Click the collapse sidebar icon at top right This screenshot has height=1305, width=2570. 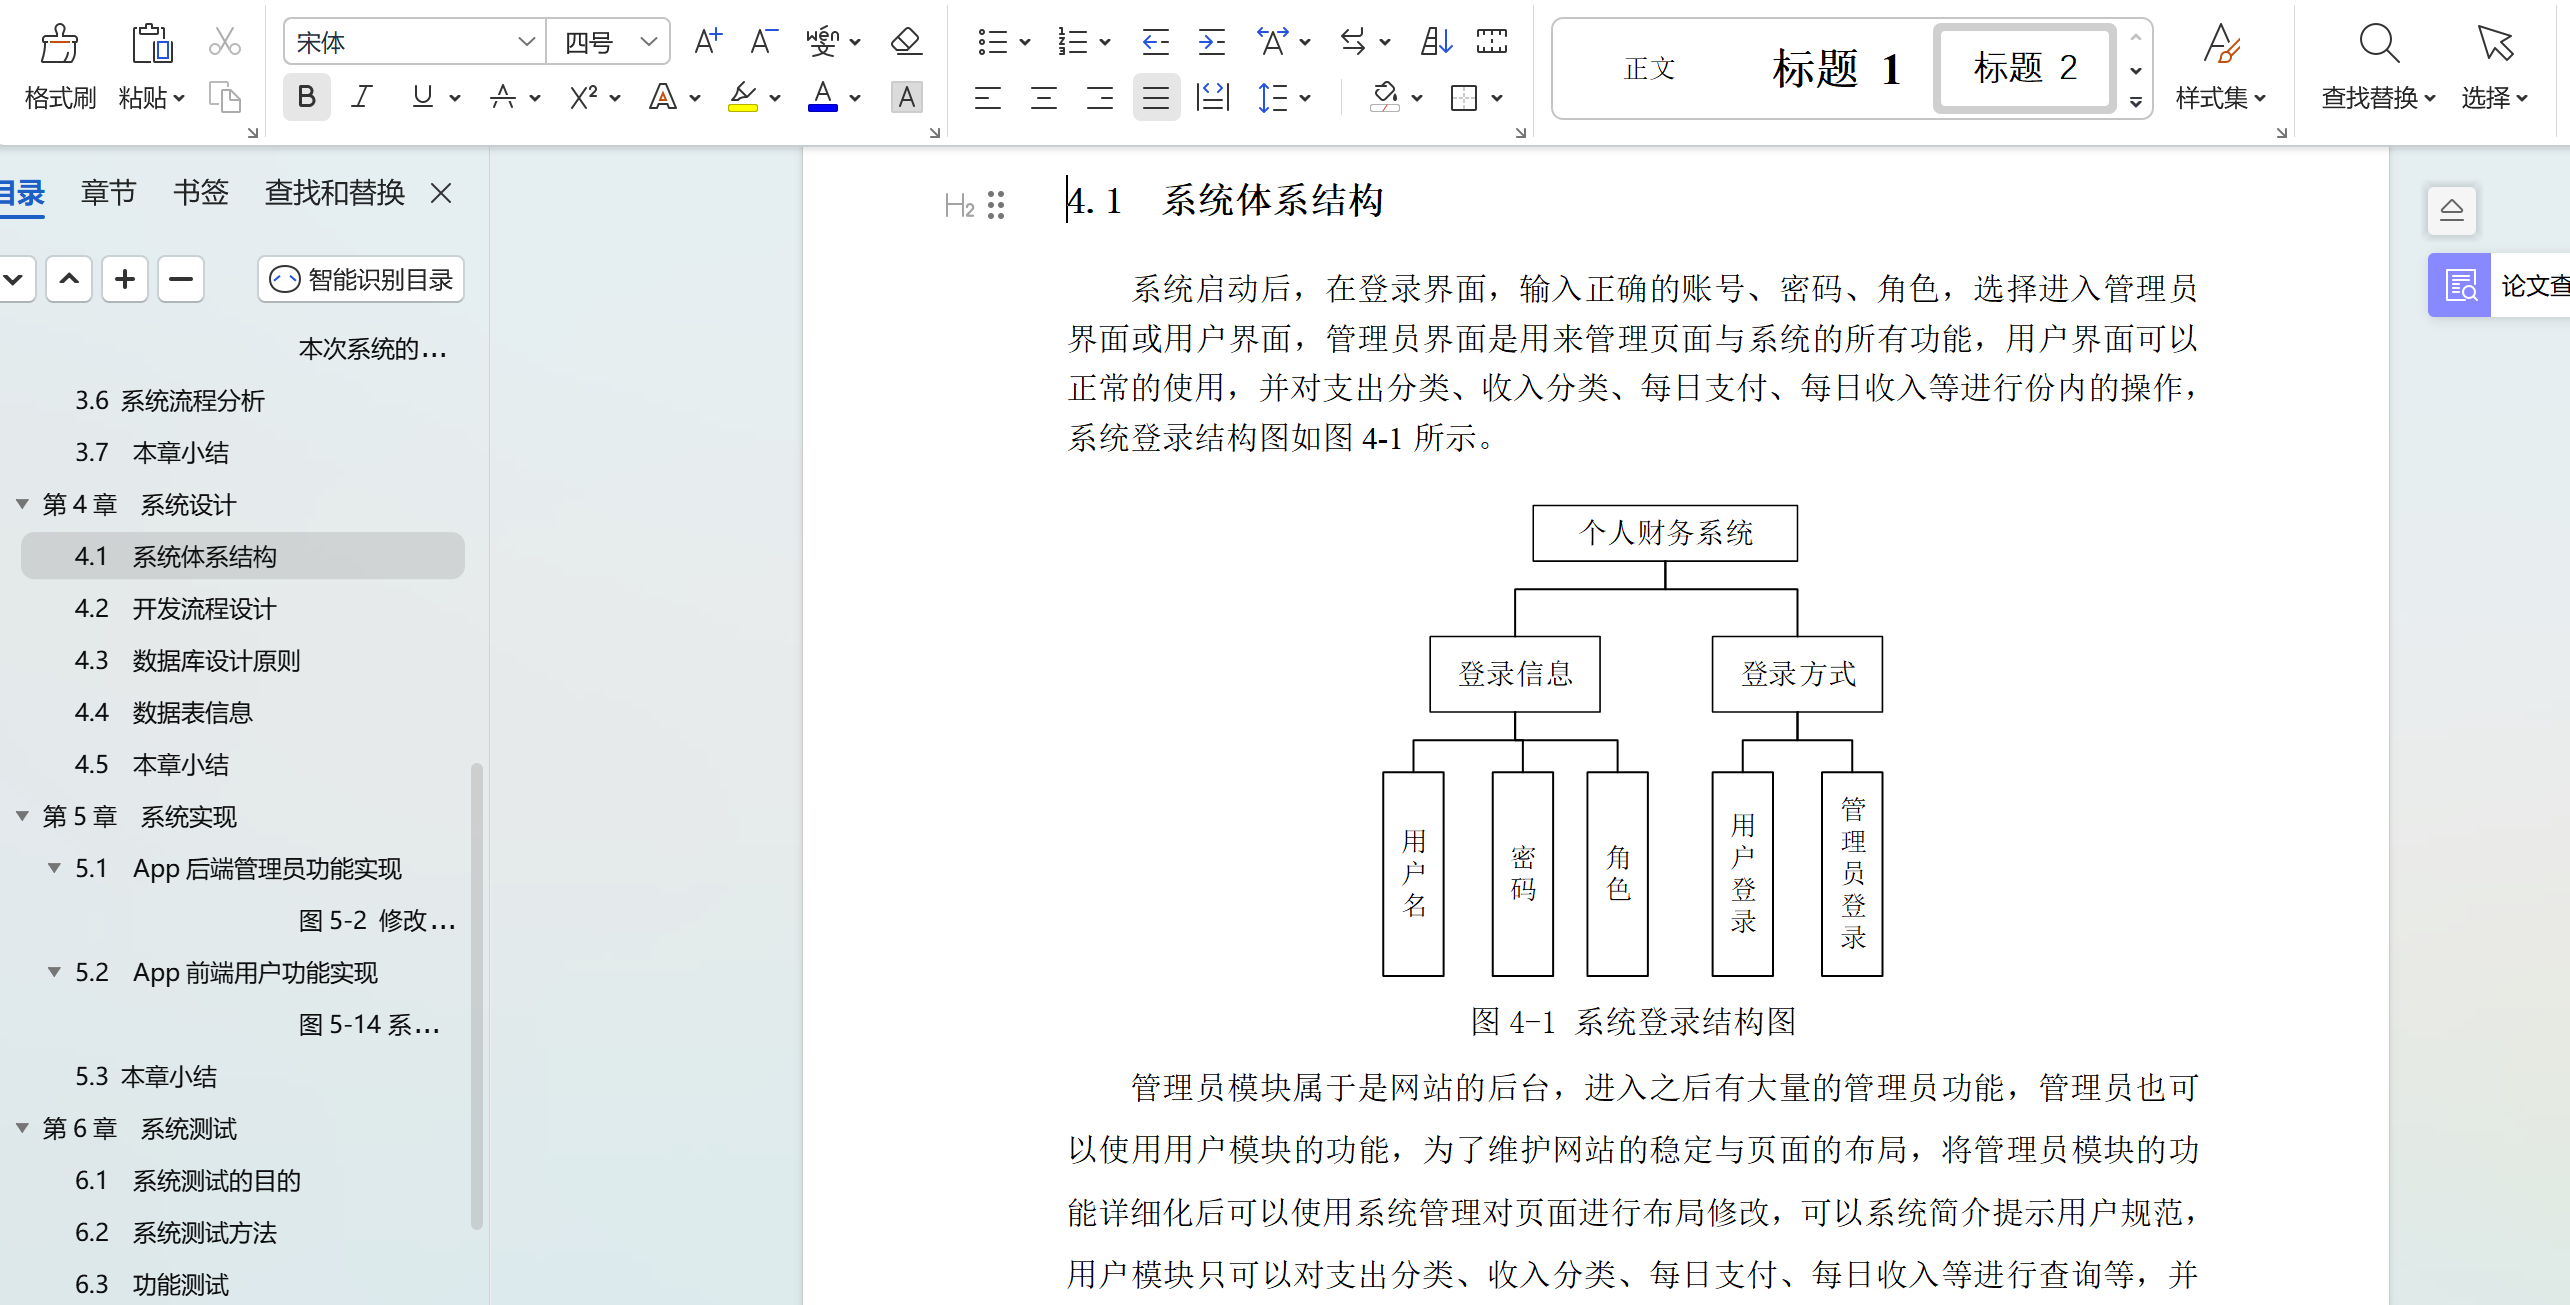click(x=2452, y=210)
